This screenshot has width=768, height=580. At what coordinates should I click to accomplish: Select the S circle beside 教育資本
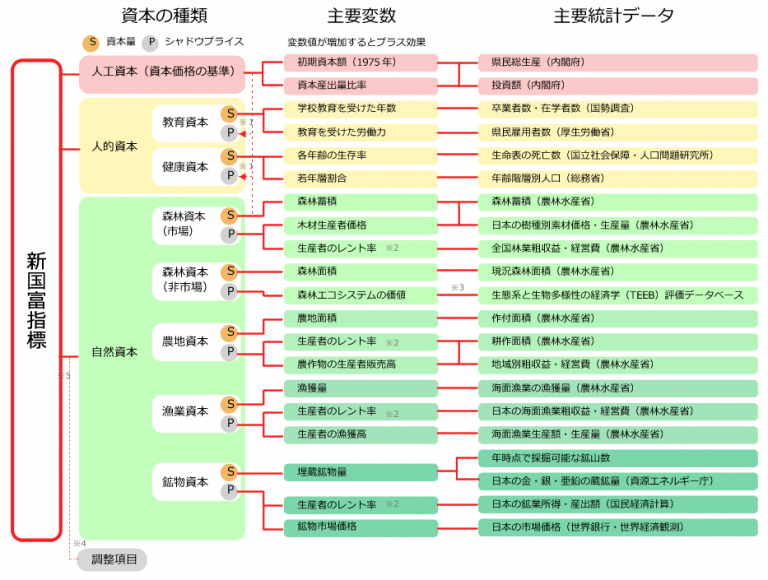click(x=229, y=114)
